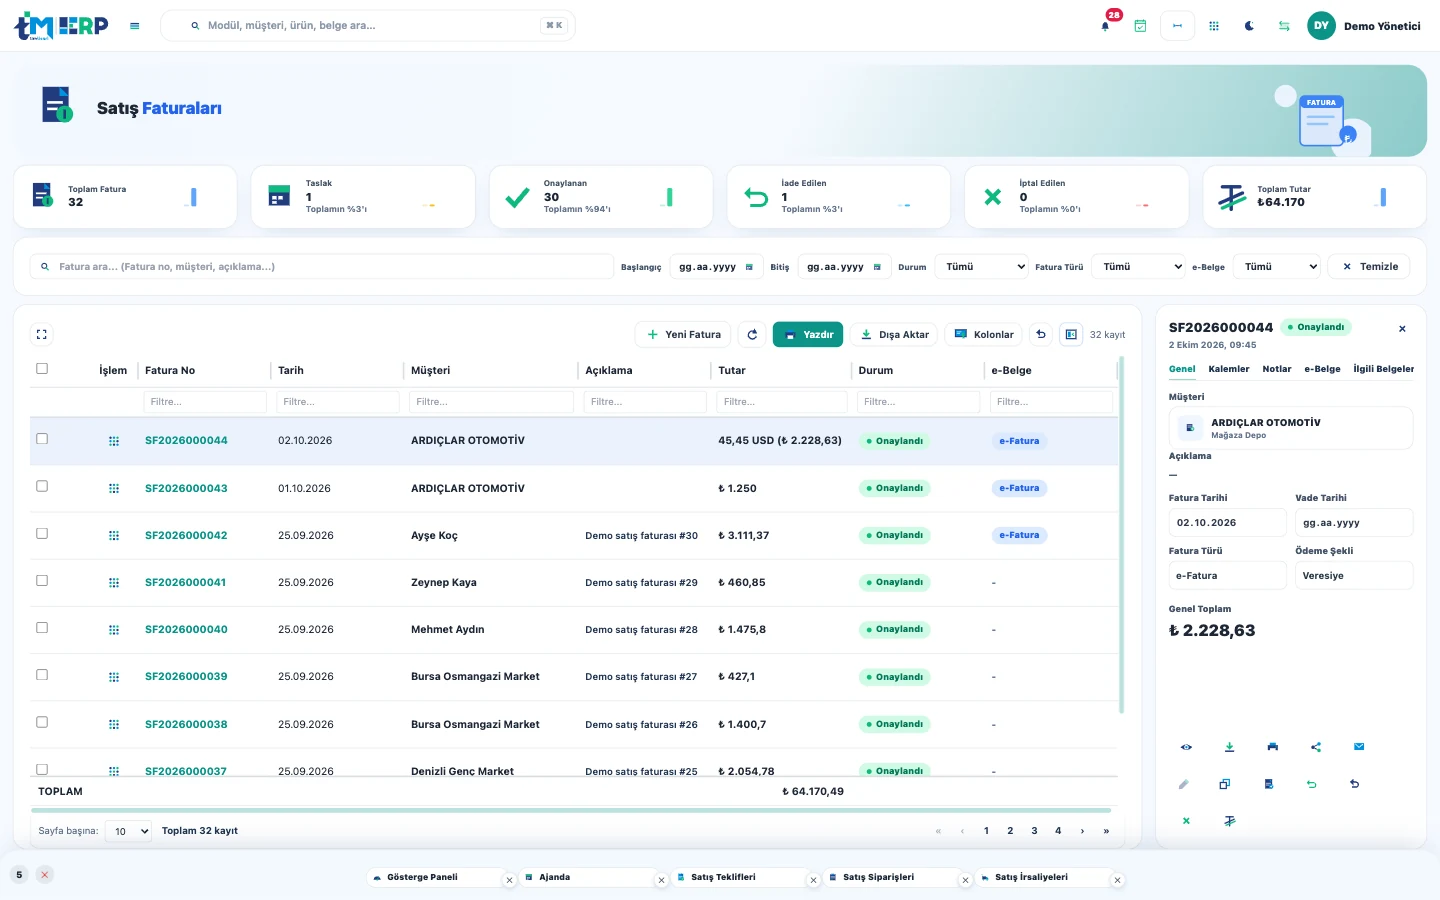Check the row for SF2026000042
Image resolution: width=1440 pixels, height=900 pixels.
(42, 534)
